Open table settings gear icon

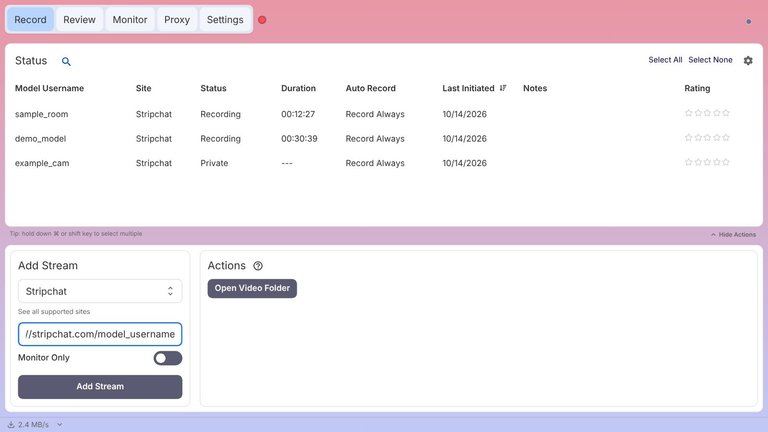748,60
